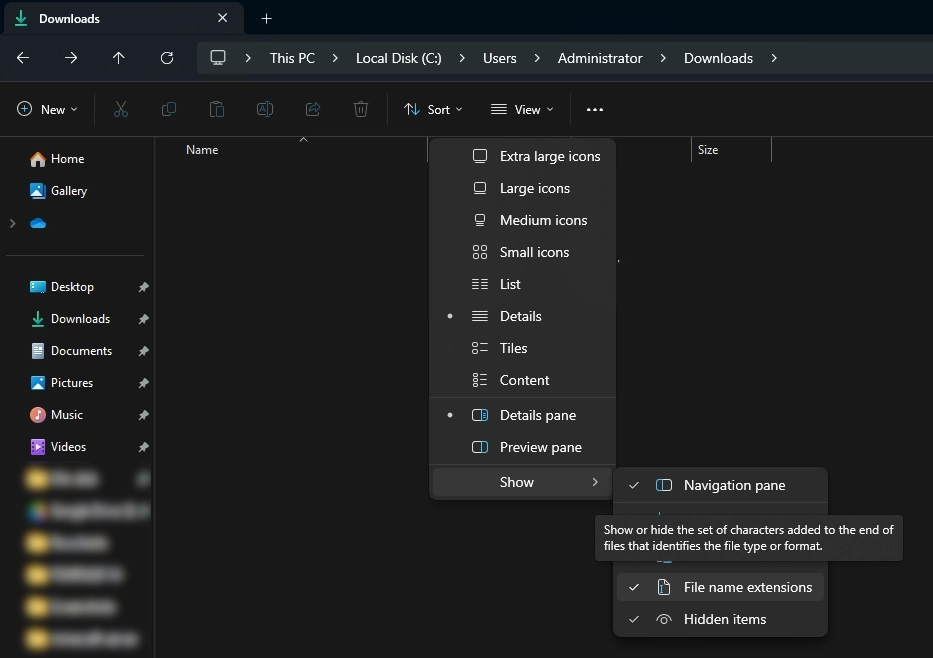This screenshot has height=658, width=933.
Task: Toggle Hidden items visibility
Action: pyautogui.click(x=724, y=619)
